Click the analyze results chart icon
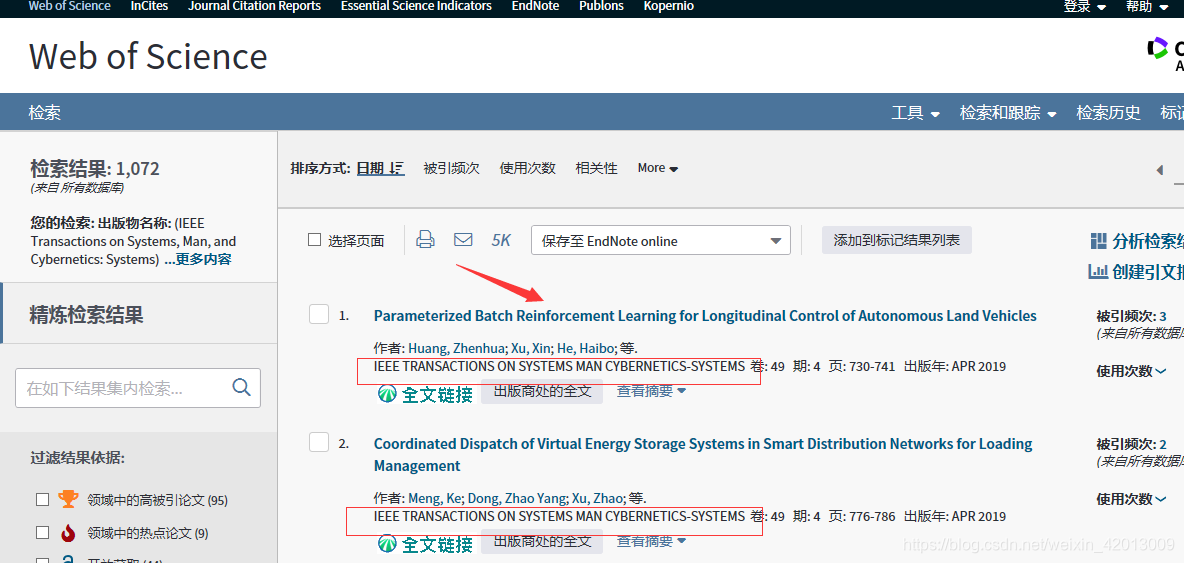This screenshot has height=563, width=1184. (1099, 242)
